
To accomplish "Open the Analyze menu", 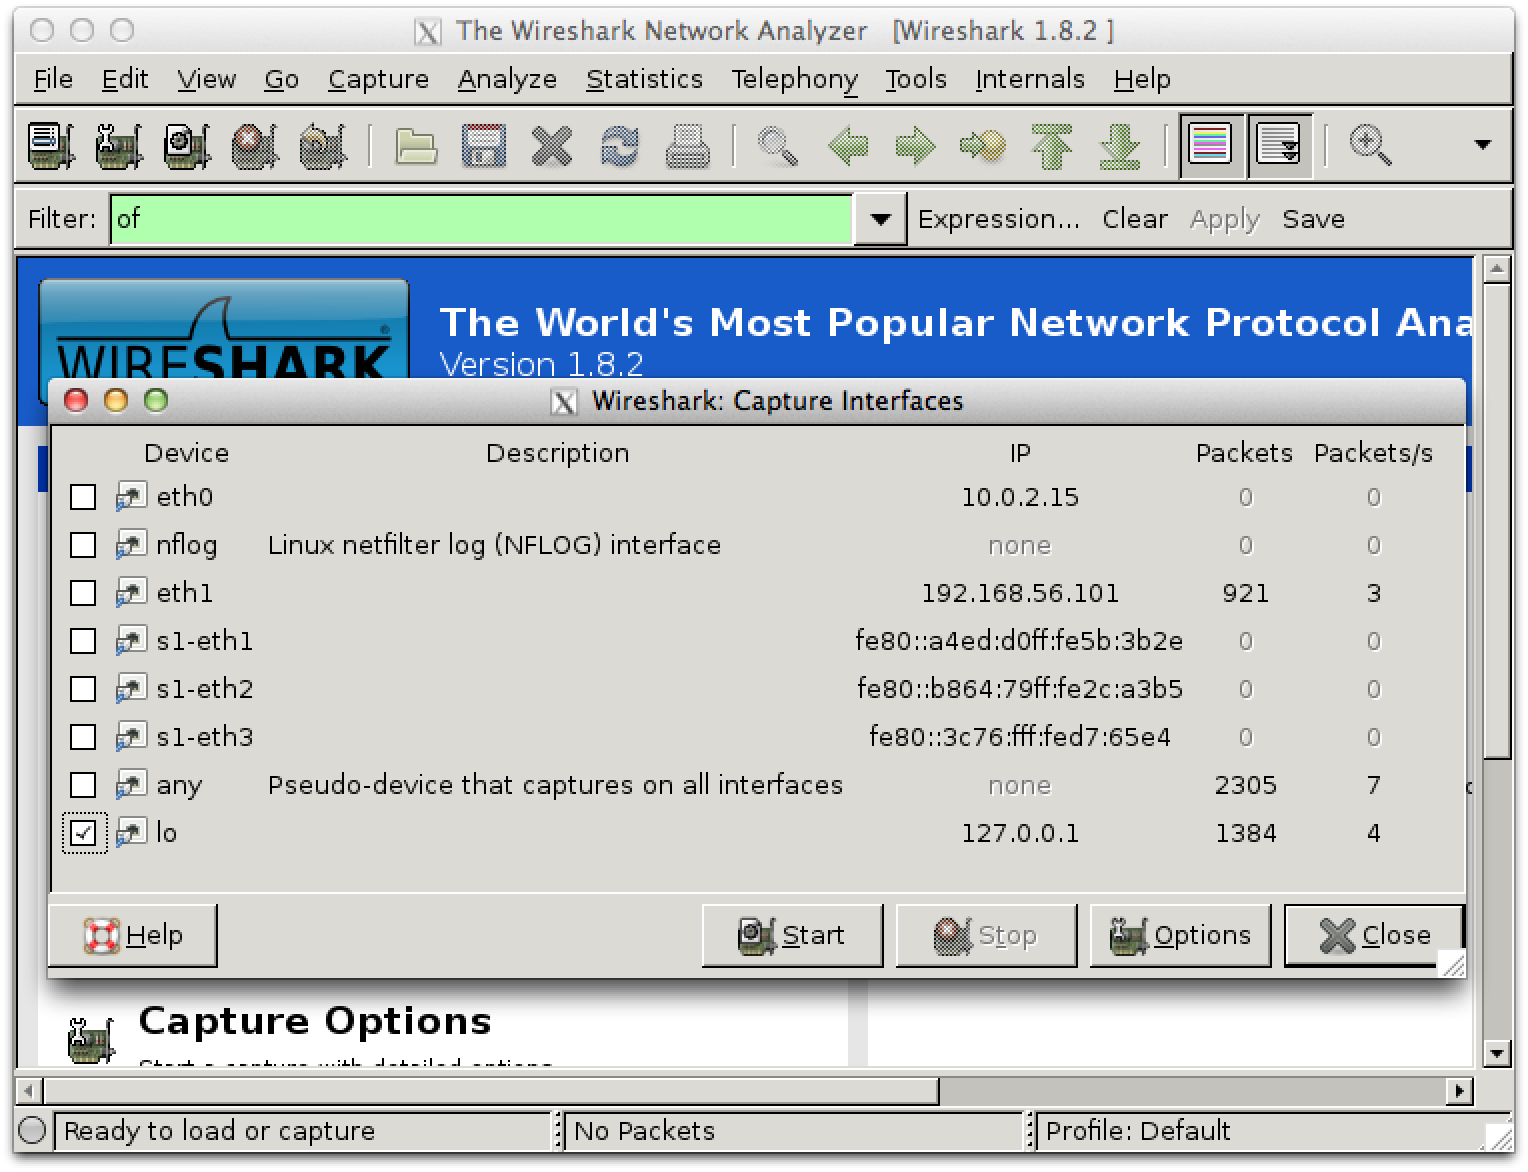I will point(507,79).
